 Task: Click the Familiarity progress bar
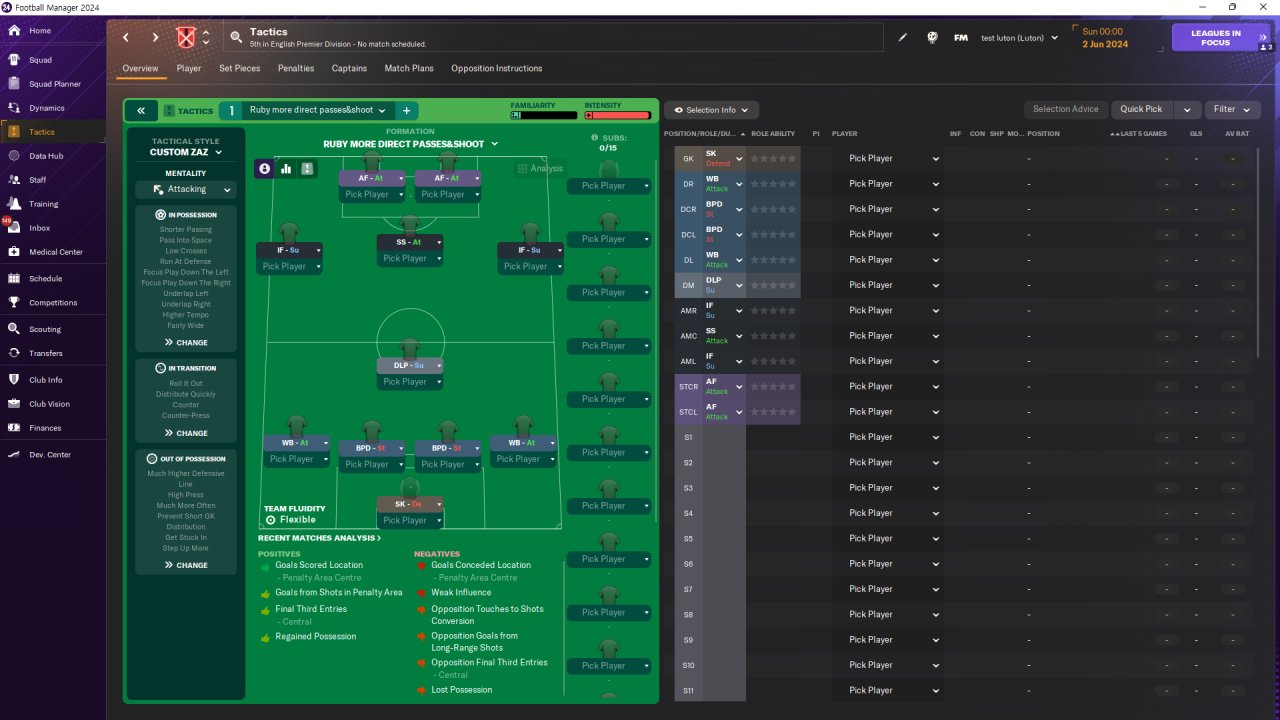point(544,115)
